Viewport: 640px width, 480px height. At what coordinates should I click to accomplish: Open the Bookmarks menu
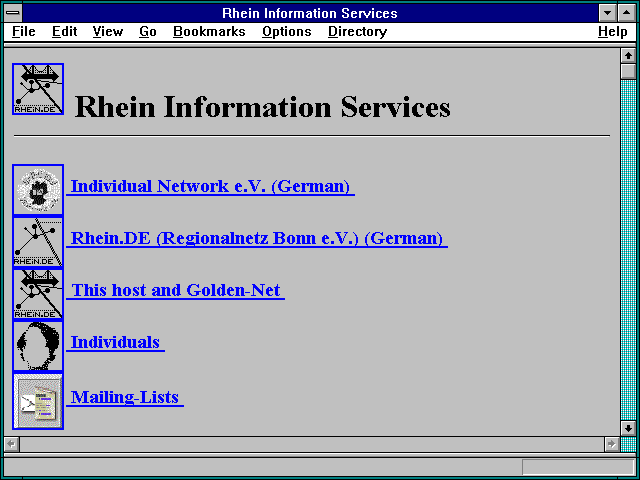point(209,31)
